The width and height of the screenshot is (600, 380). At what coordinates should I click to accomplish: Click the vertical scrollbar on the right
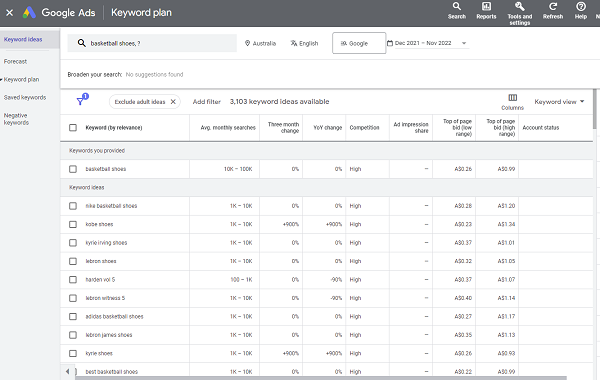594,109
